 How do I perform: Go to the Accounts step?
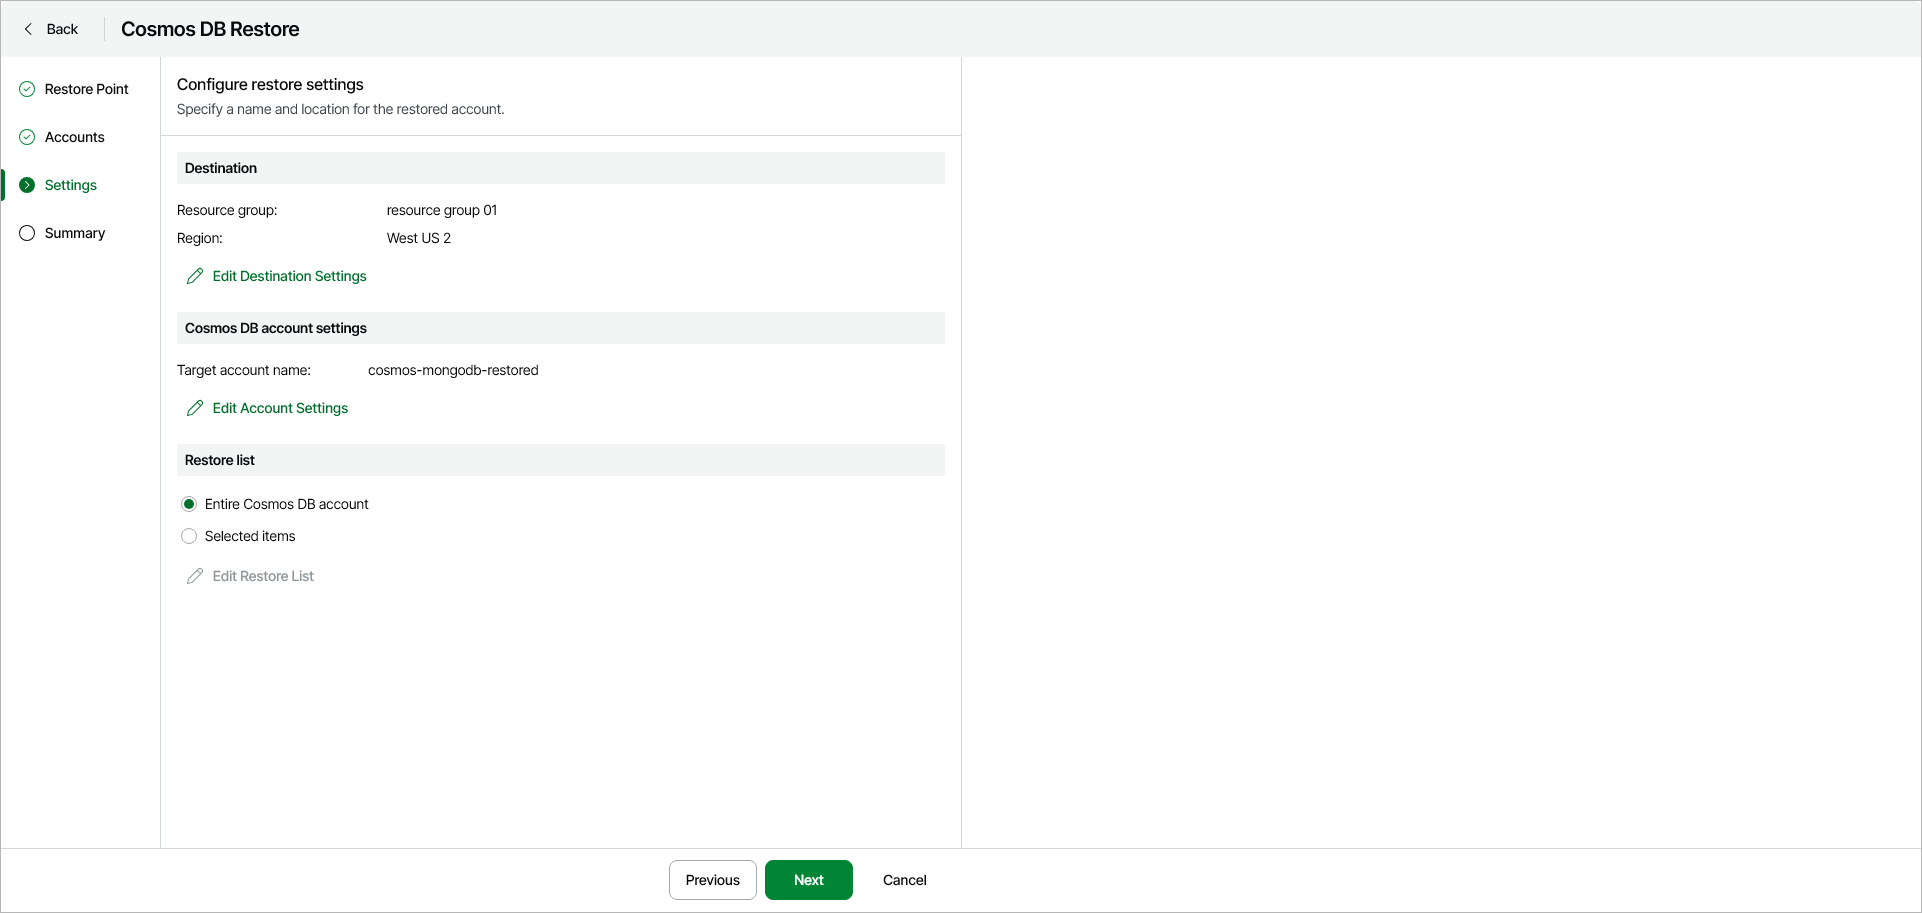(74, 137)
